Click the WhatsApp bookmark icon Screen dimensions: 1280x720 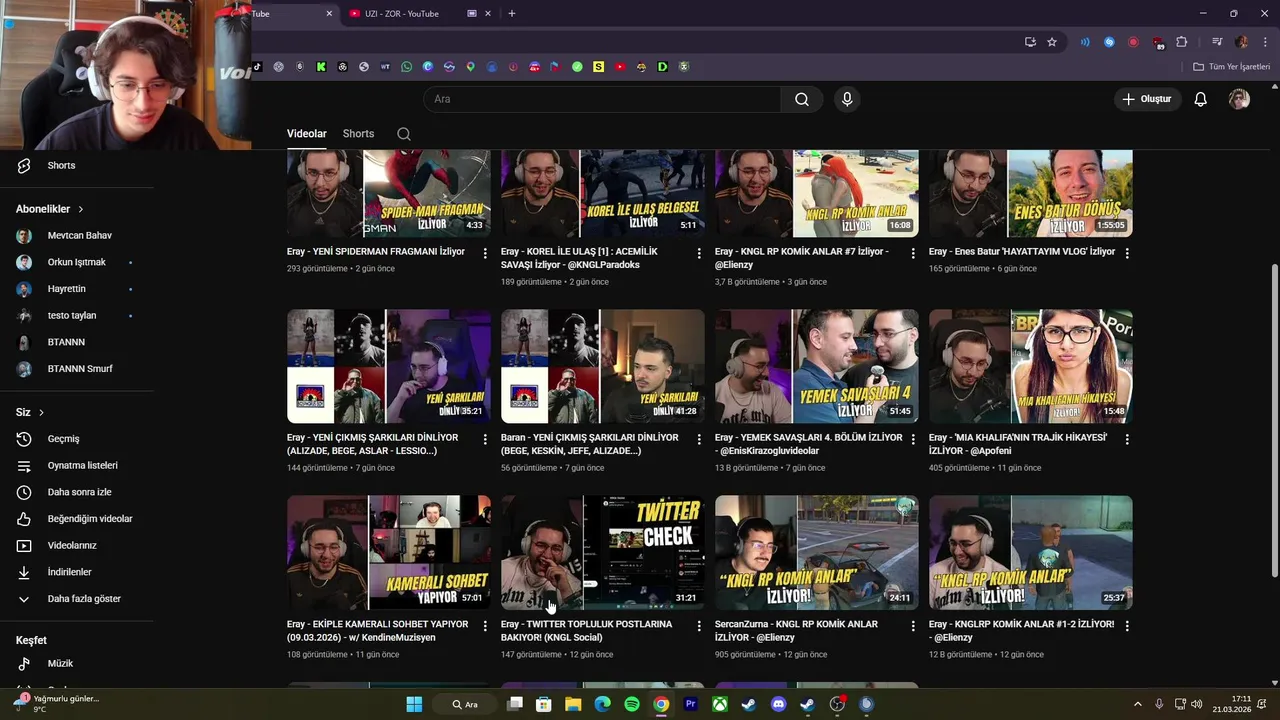tap(406, 67)
